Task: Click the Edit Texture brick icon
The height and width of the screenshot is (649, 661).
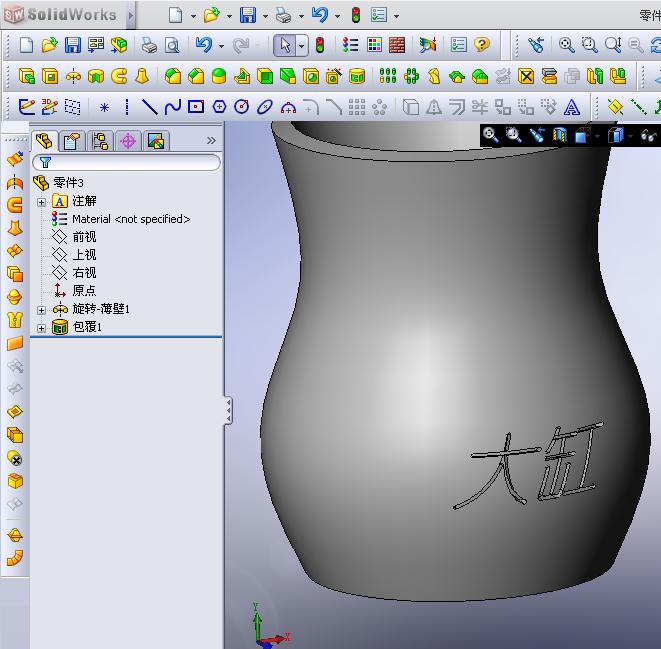Action: (x=397, y=45)
